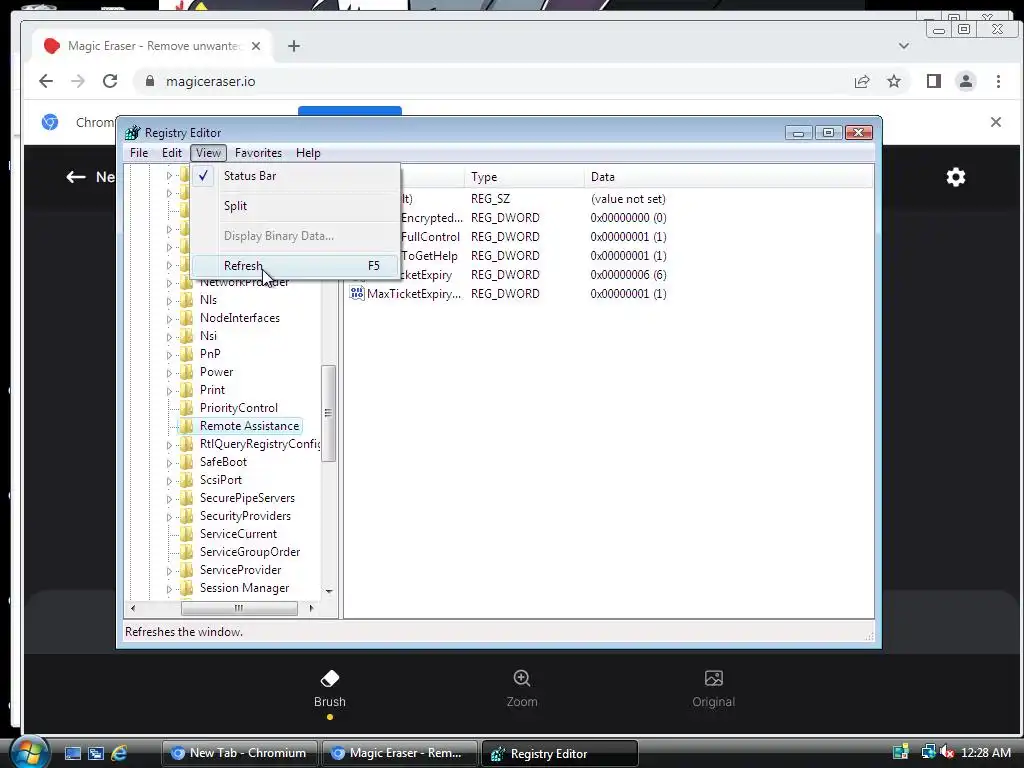
Task: Open the Help menu in Registry Editor
Action: [308, 153]
